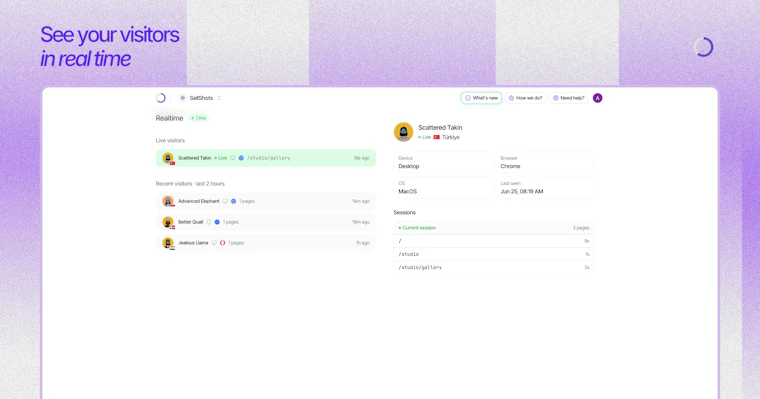Screen dimensions: 760x399
Task: Click Jealous Llama's avatar
Action: pyautogui.click(x=168, y=243)
